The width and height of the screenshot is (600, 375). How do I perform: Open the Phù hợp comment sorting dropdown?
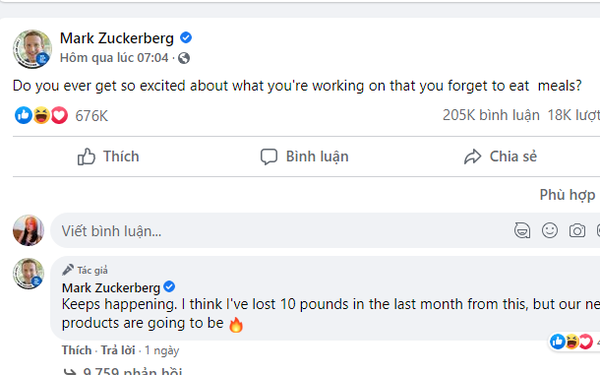[x=569, y=195]
